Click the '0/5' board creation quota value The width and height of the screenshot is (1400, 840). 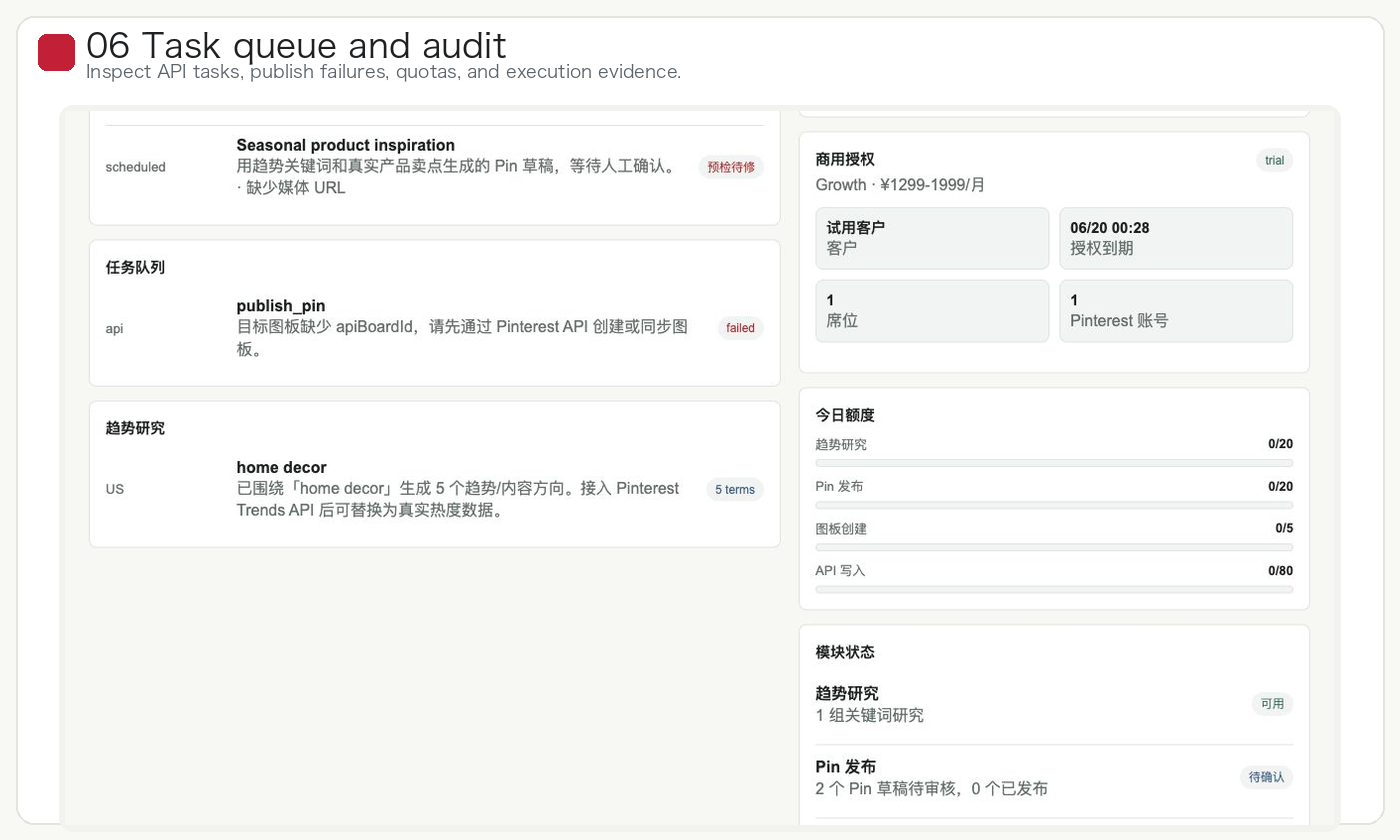click(1284, 528)
